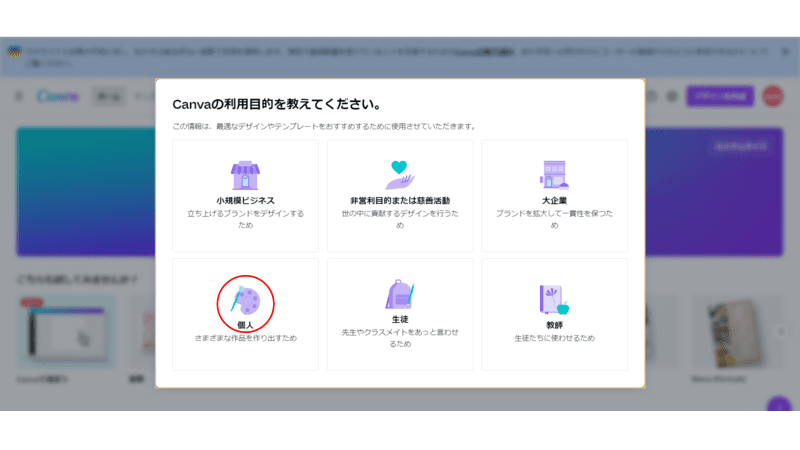Pick the 大企業 heading
The image size is (800, 450).
click(x=554, y=201)
